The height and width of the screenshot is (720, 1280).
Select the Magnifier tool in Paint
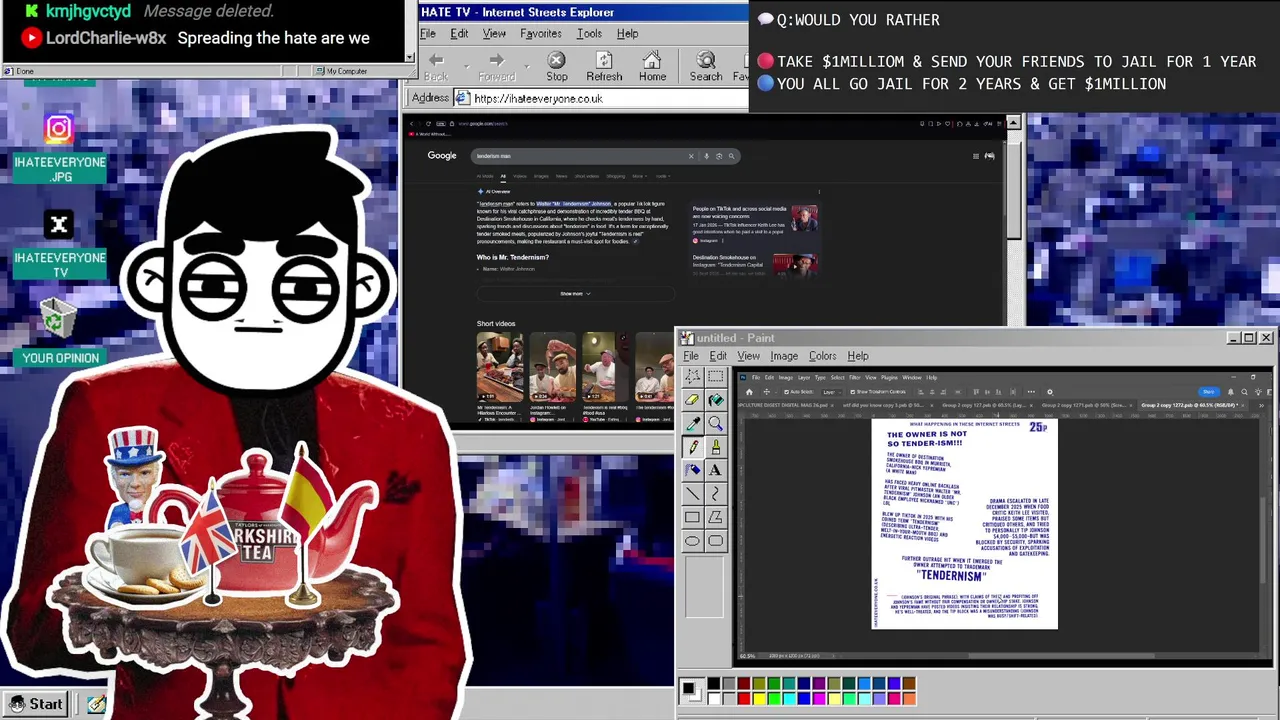[715, 423]
